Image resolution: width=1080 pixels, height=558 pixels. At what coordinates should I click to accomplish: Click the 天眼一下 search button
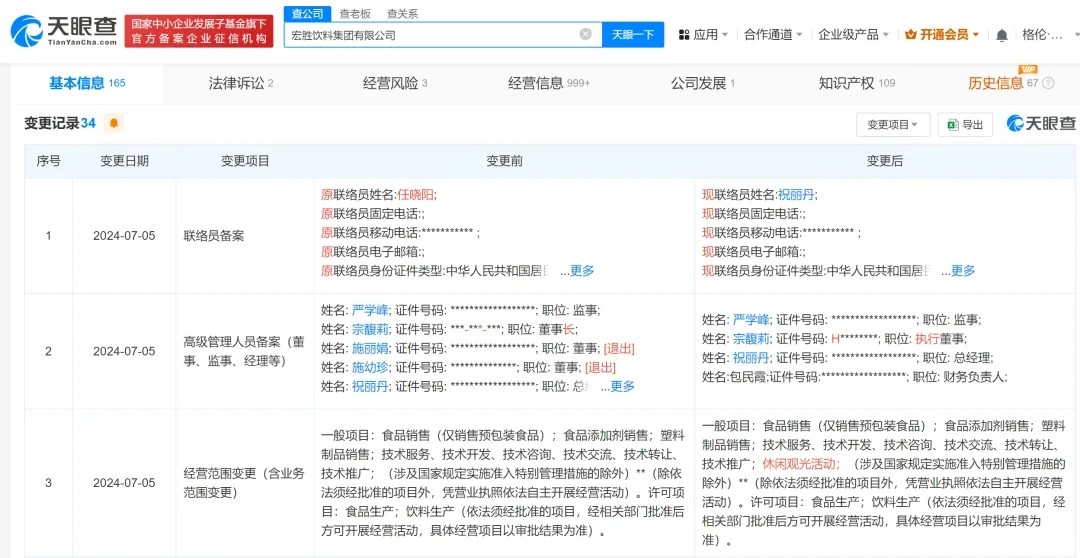[633, 34]
